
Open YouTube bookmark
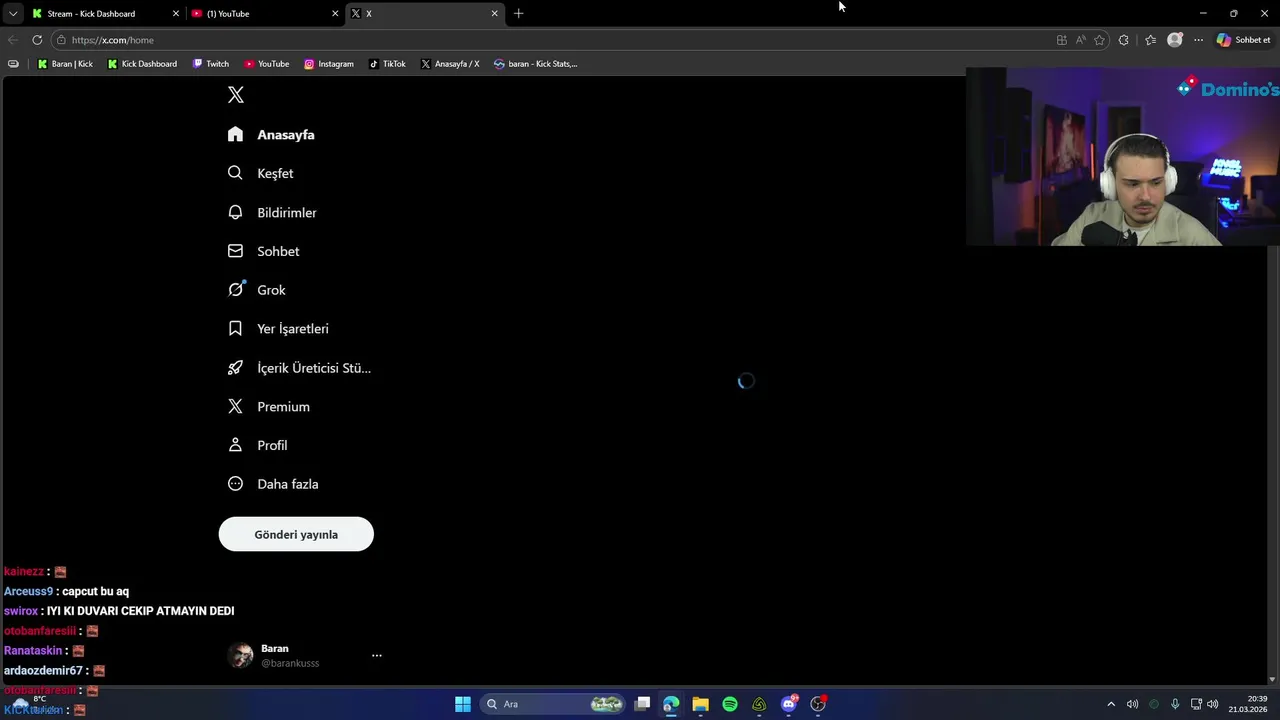267,64
